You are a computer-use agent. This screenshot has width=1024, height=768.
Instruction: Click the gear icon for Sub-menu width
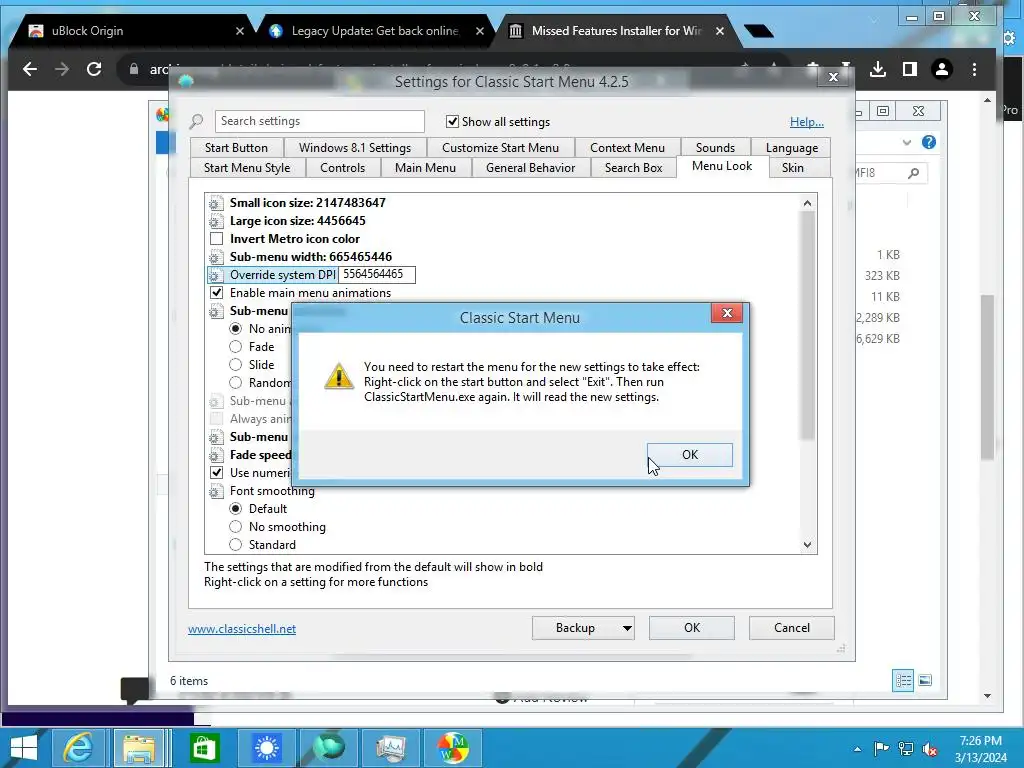click(216, 257)
